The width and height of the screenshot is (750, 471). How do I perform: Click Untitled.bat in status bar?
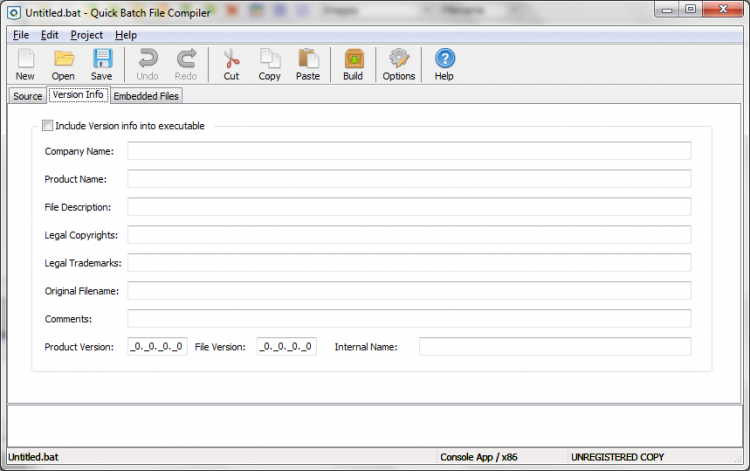pyautogui.click(x=33, y=457)
